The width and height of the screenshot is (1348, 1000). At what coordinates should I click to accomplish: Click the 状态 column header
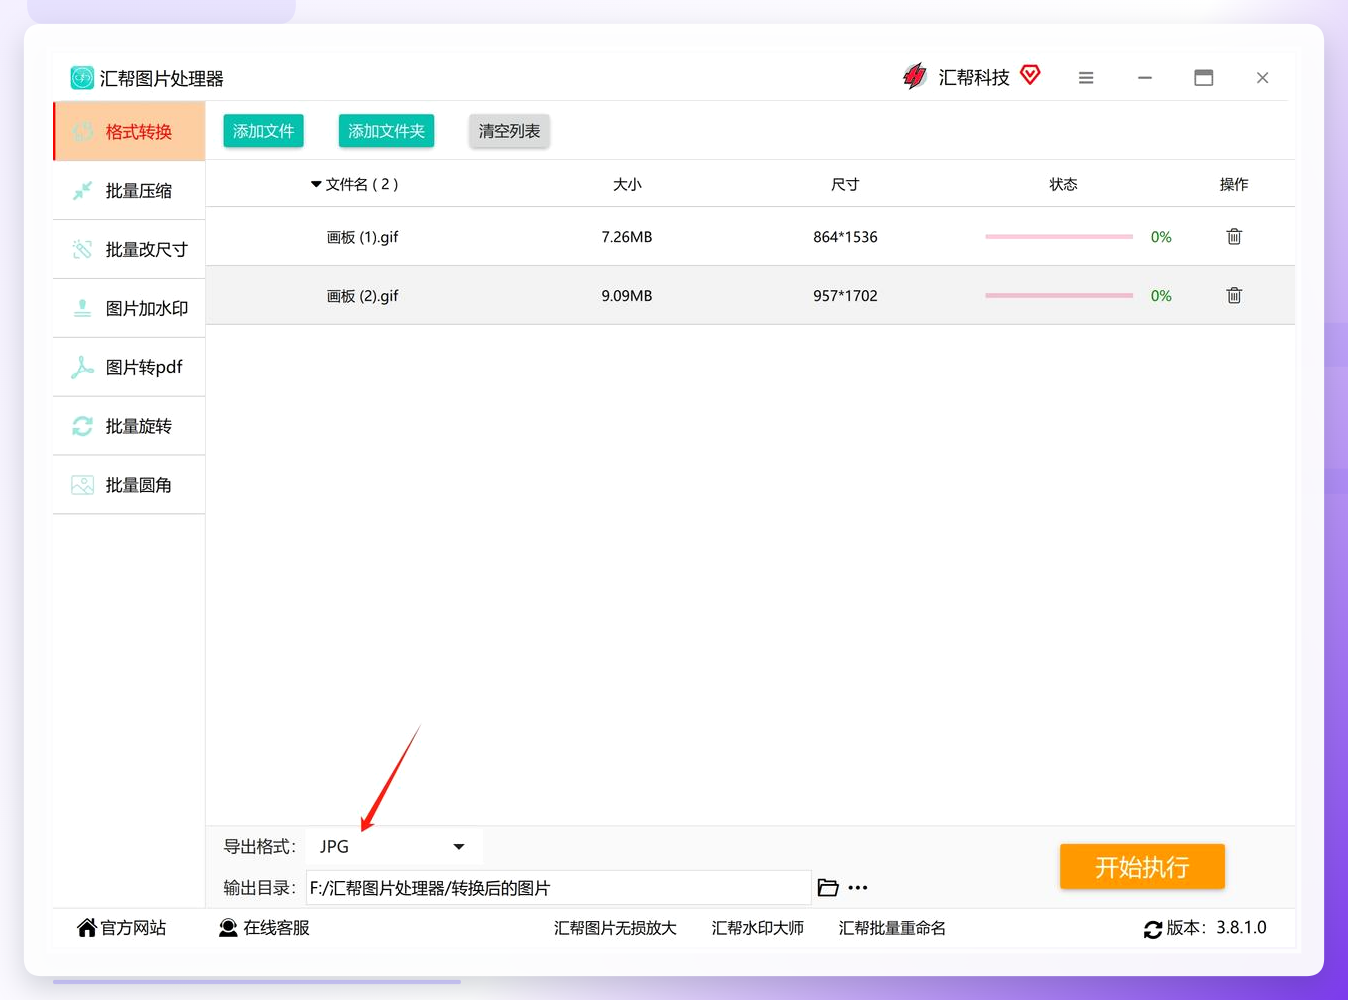pyautogui.click(x=1063, y=184)
